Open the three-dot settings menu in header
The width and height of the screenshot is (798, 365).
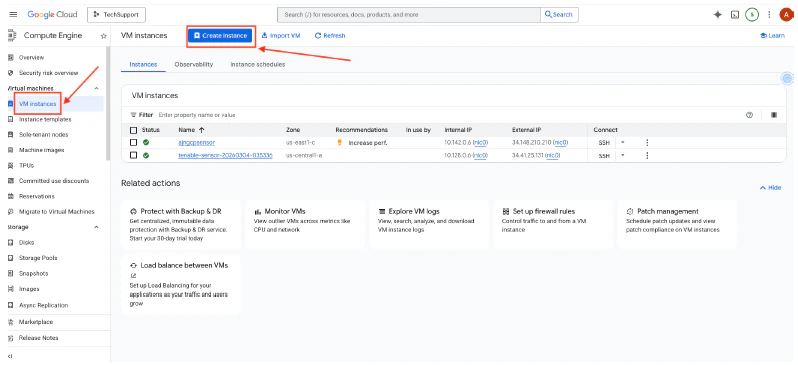[769, 15]
